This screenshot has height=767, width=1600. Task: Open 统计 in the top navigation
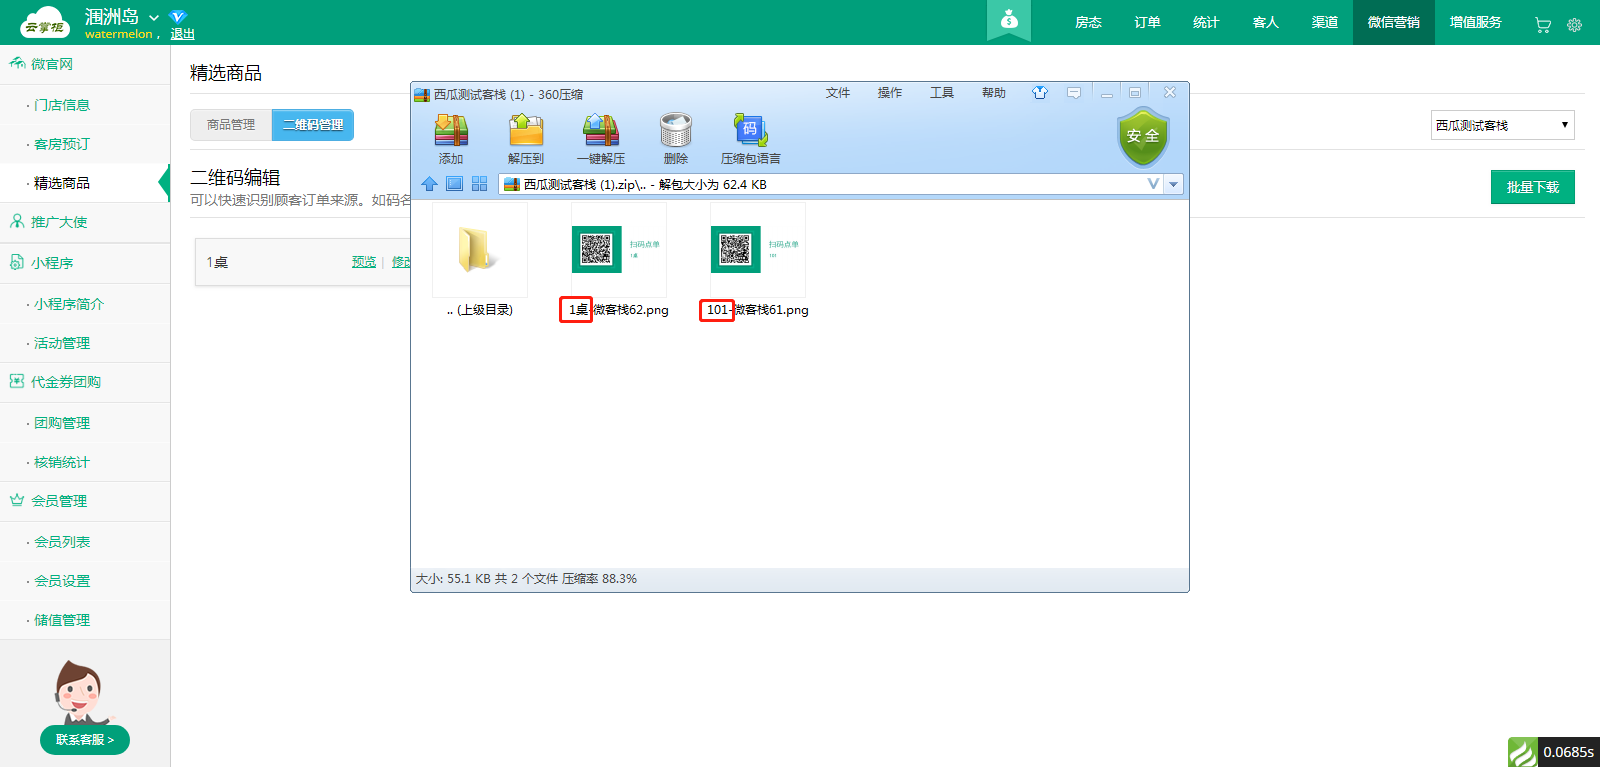[x=1206, y=22]
